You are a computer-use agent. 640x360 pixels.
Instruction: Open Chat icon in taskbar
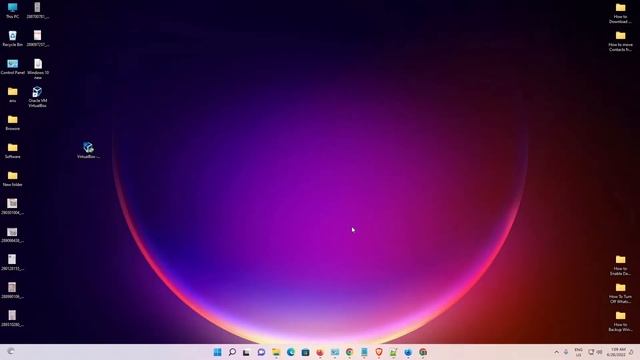coord(261,352)
